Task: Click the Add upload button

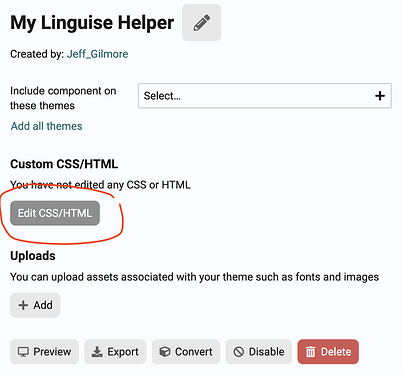Action: click(35, 305)
